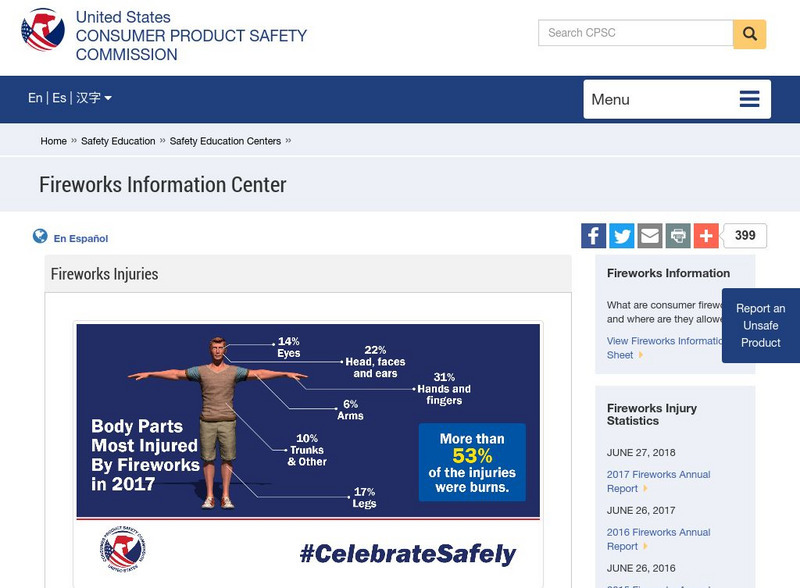Share the page on Twitter
The image size is (800, 588).
621,236
